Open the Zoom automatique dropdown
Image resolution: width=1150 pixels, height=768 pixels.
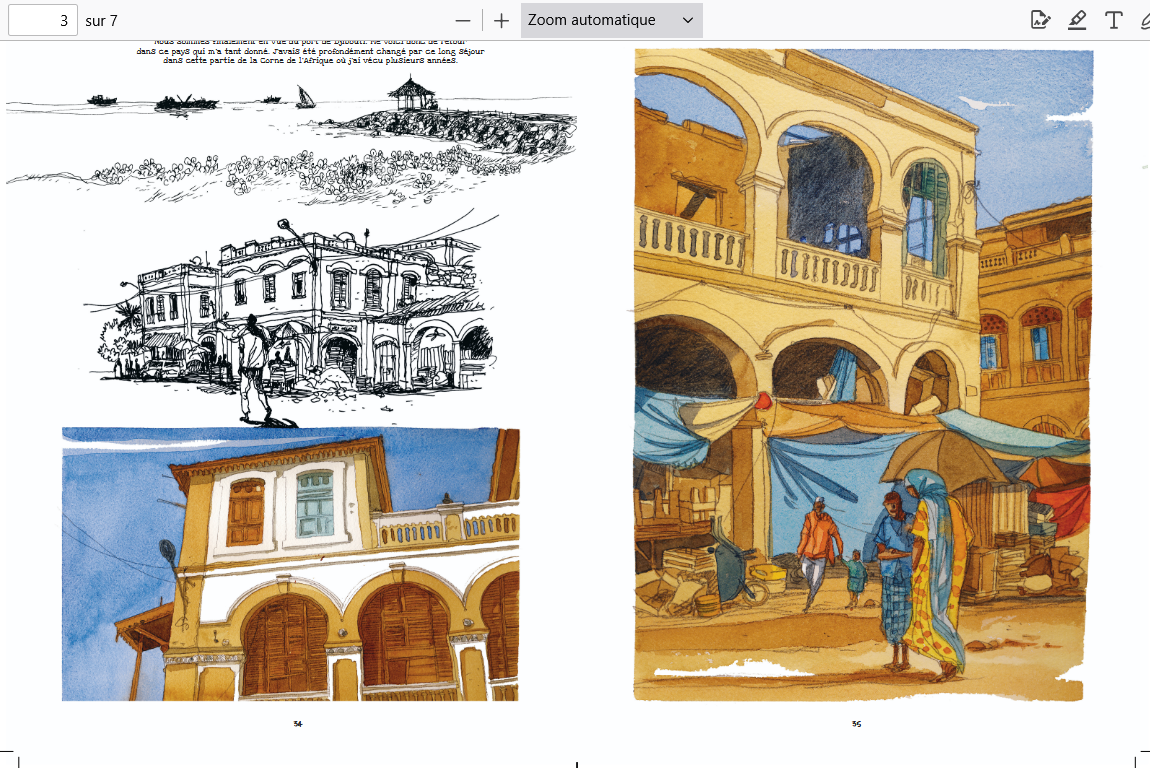(x=612, y=21)
